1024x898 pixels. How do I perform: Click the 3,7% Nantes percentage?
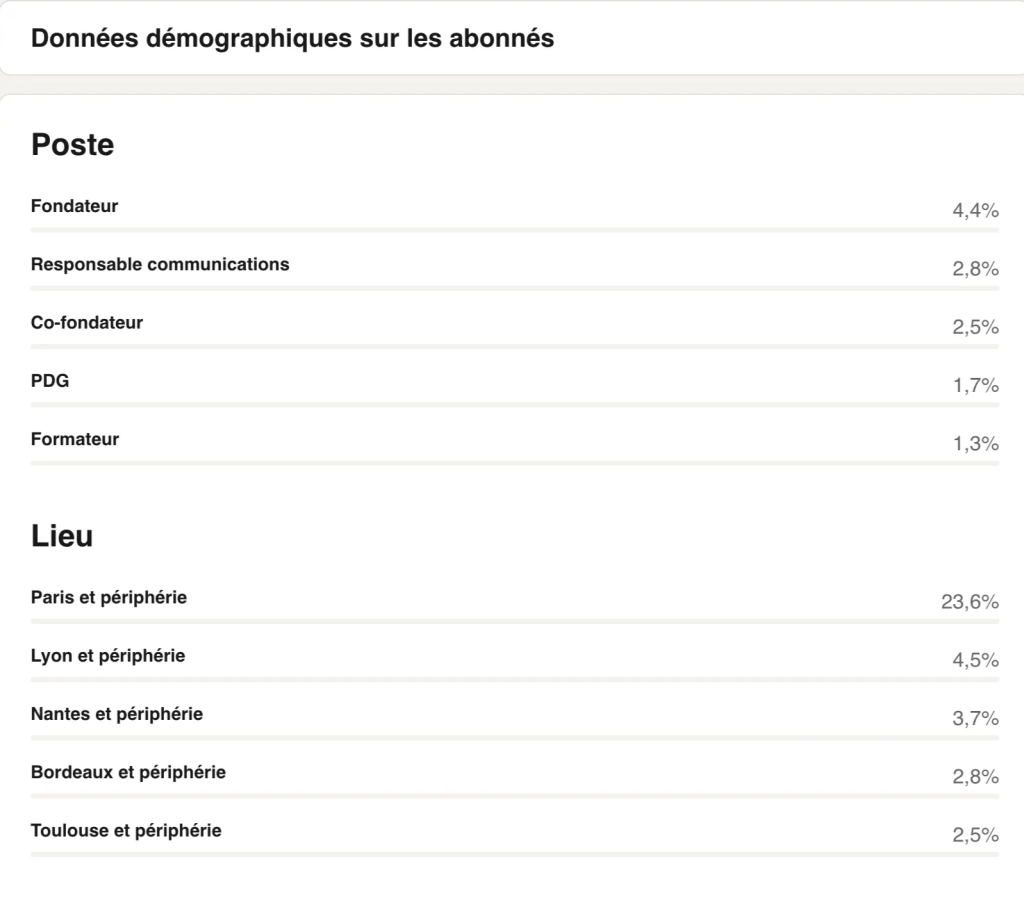975,719
